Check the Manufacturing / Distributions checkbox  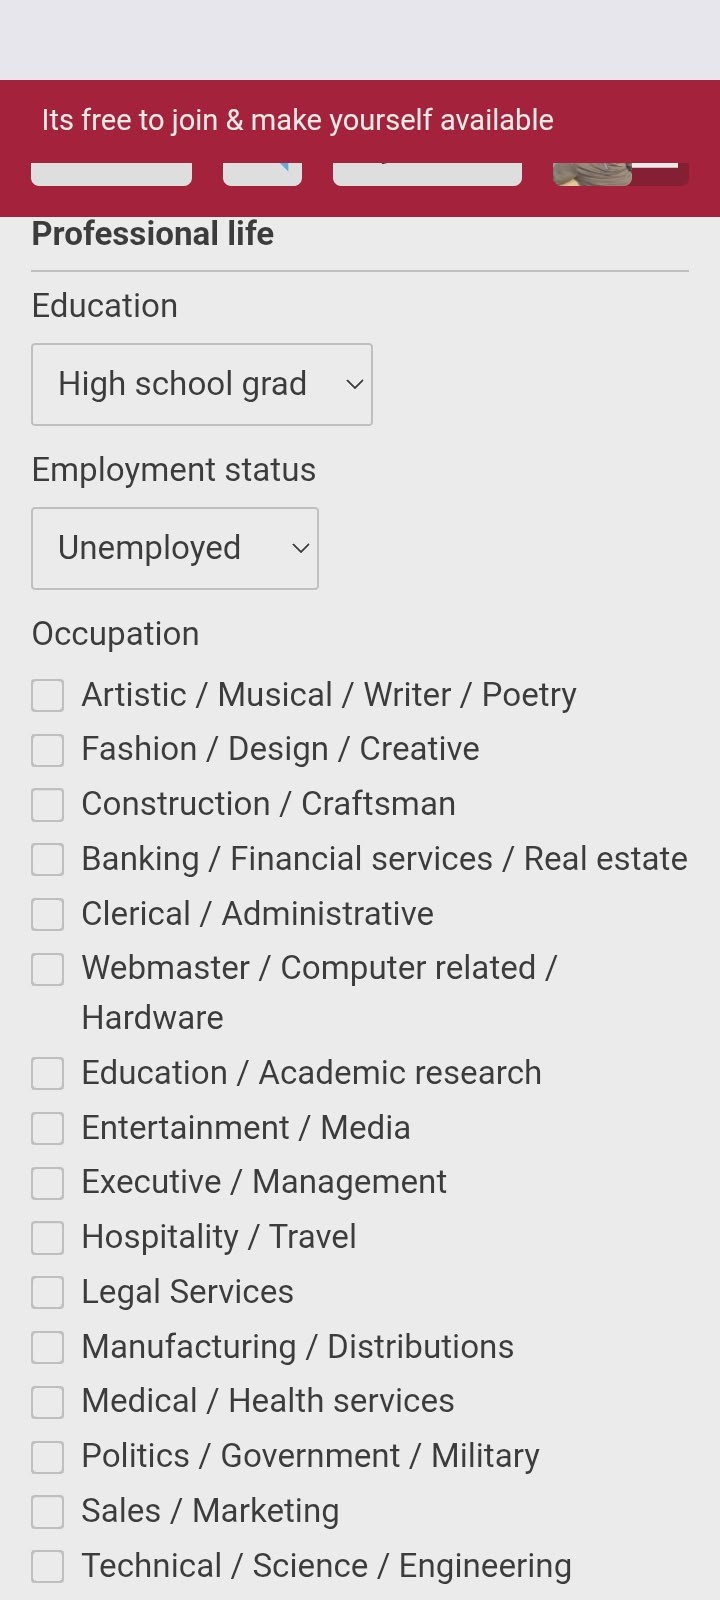(x=48, y=1347)
